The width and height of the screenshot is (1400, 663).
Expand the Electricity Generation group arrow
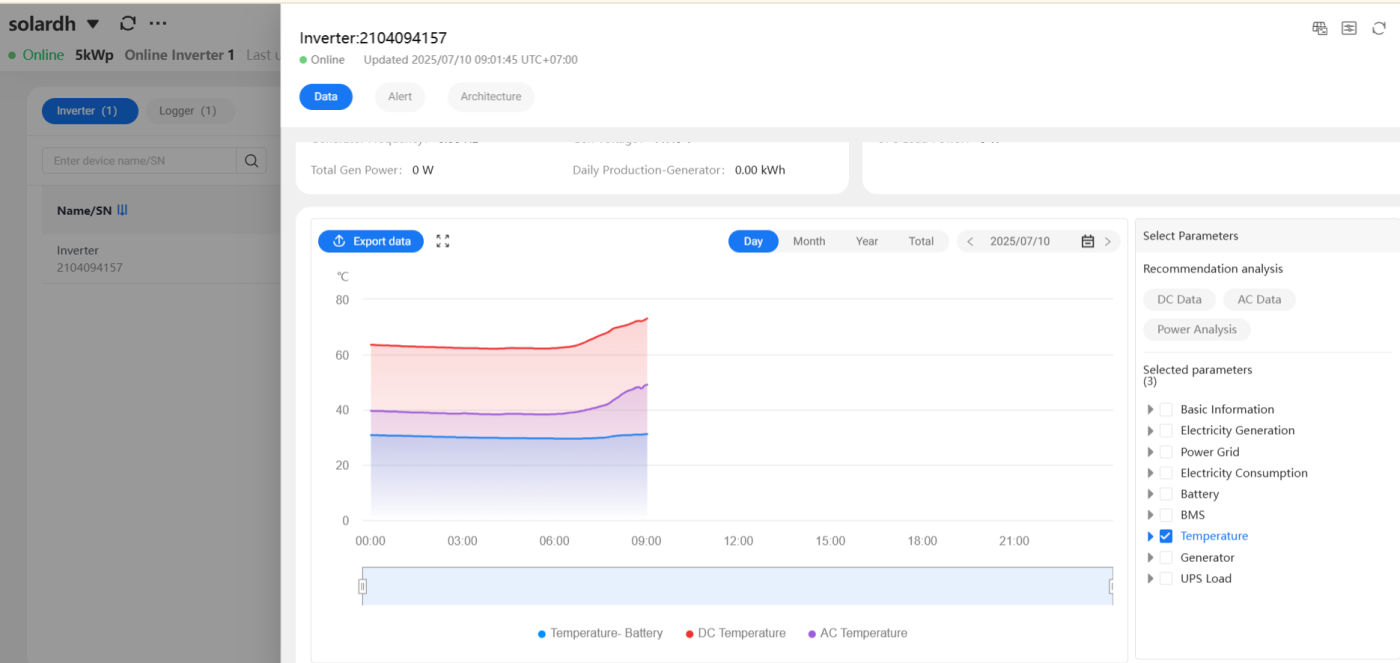point(1150,431)
